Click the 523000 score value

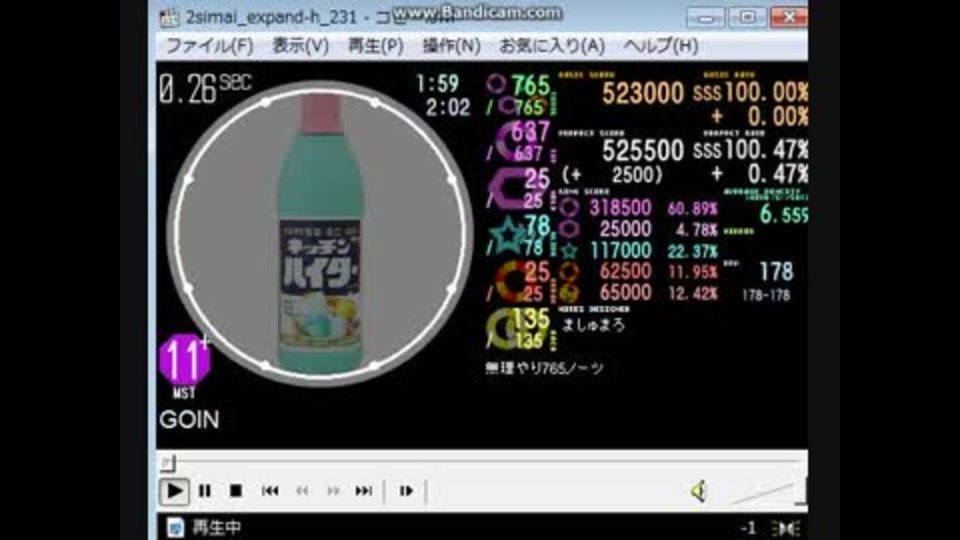click(x=643, y=94)
